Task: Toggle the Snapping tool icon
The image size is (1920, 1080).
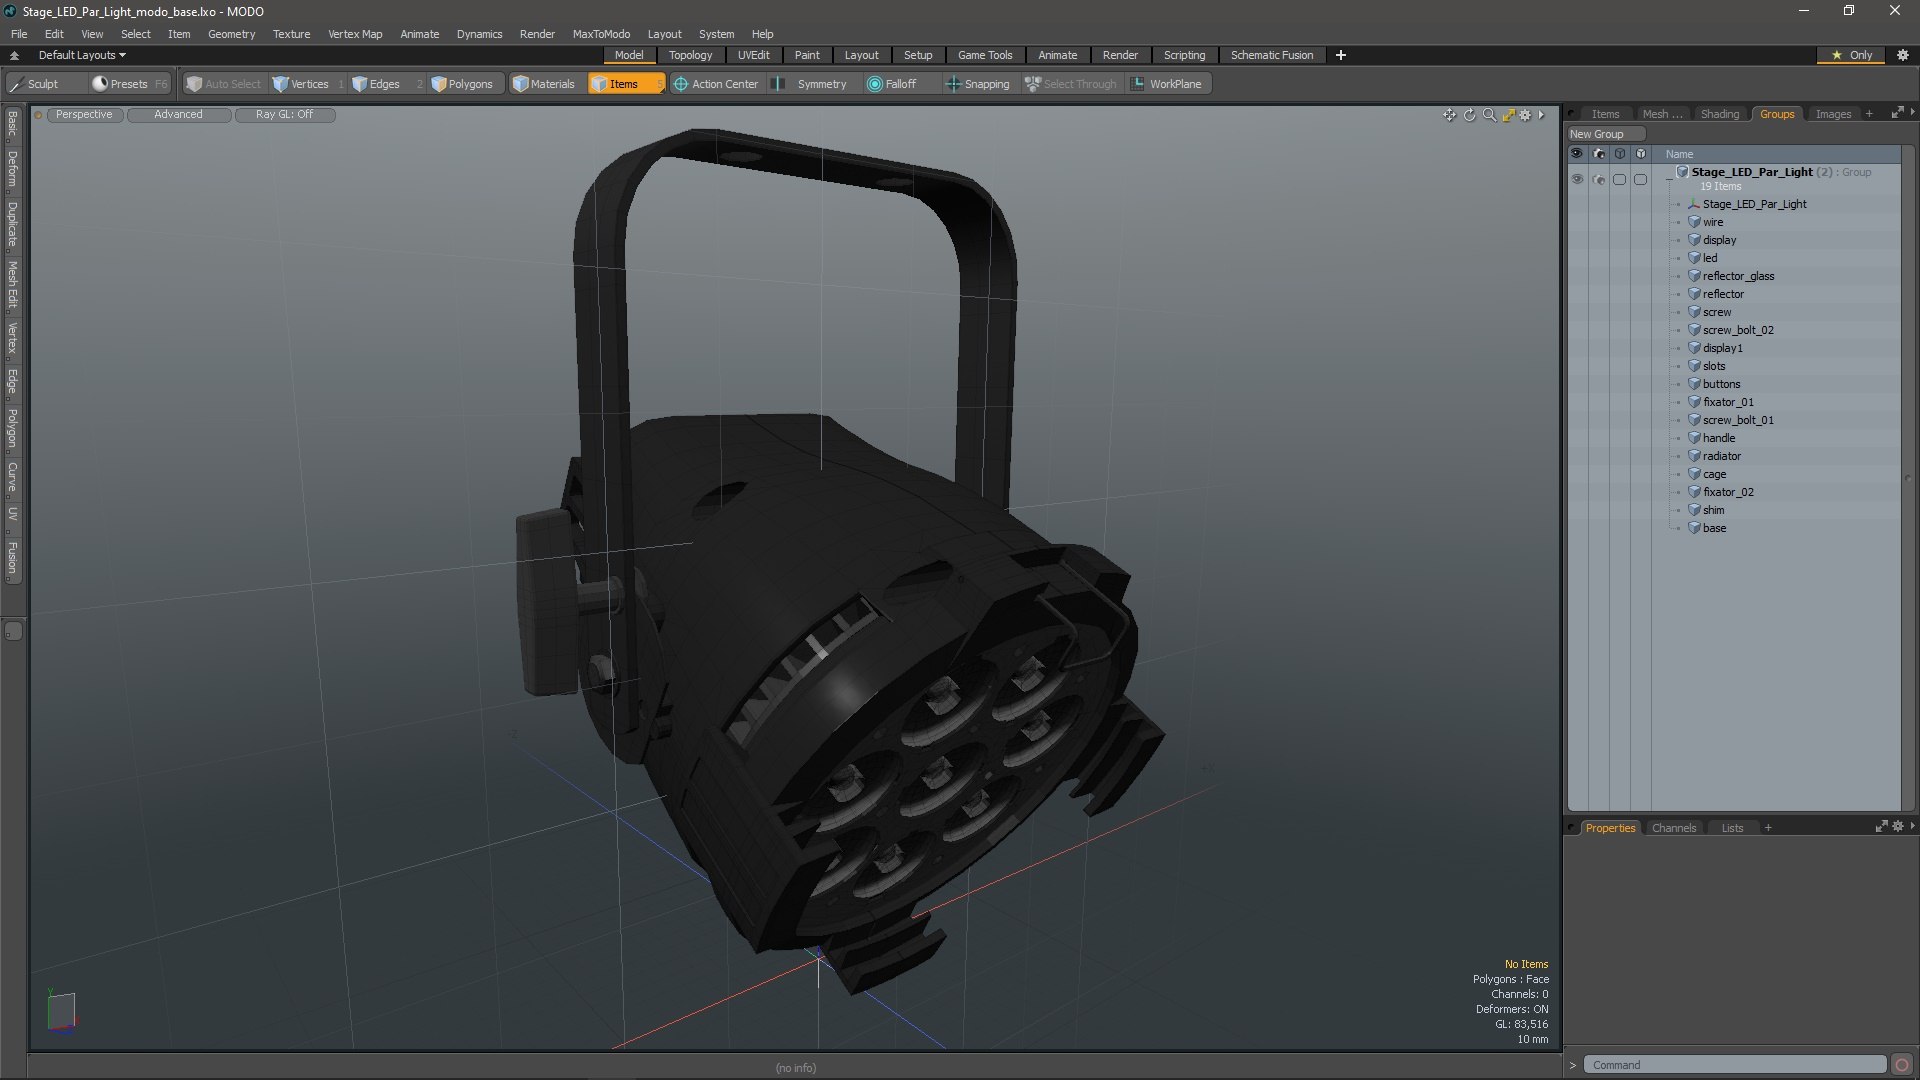Action: click(x=953, y=84)
